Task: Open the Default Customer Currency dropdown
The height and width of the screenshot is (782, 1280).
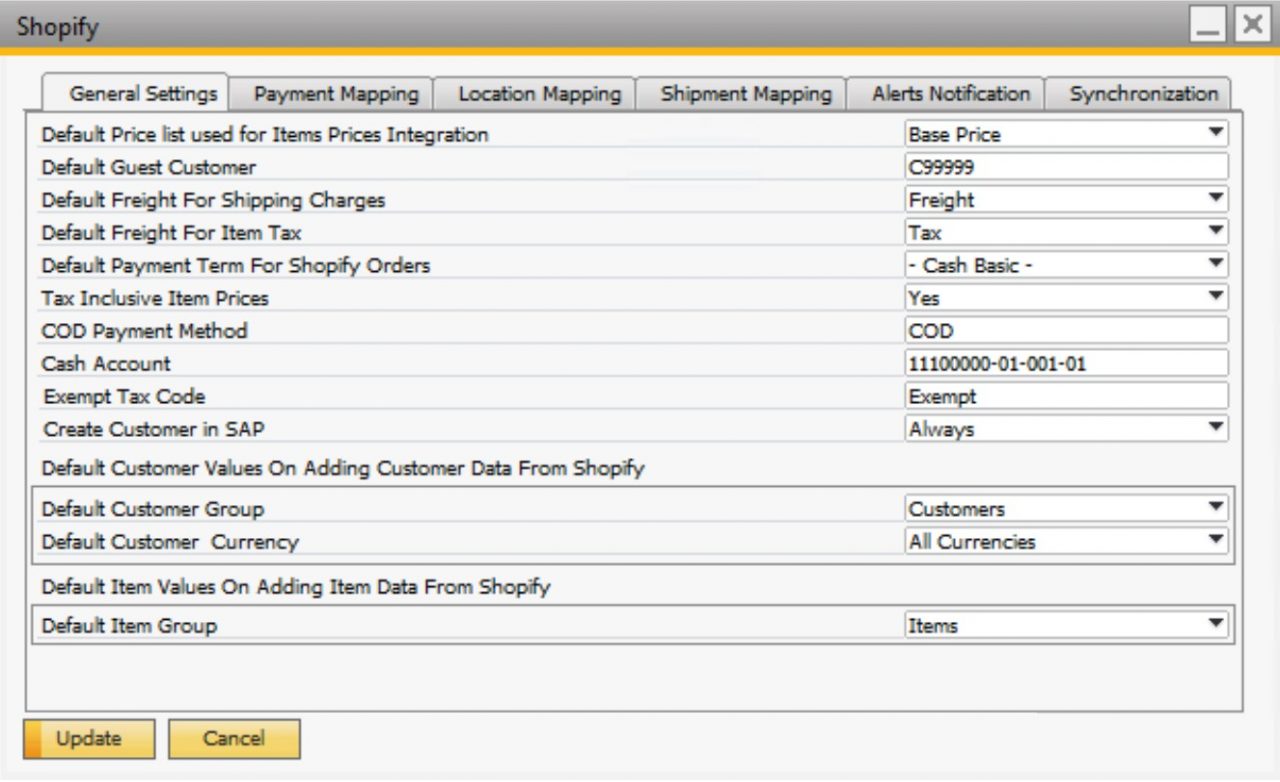Action: tap(1216, 541)
